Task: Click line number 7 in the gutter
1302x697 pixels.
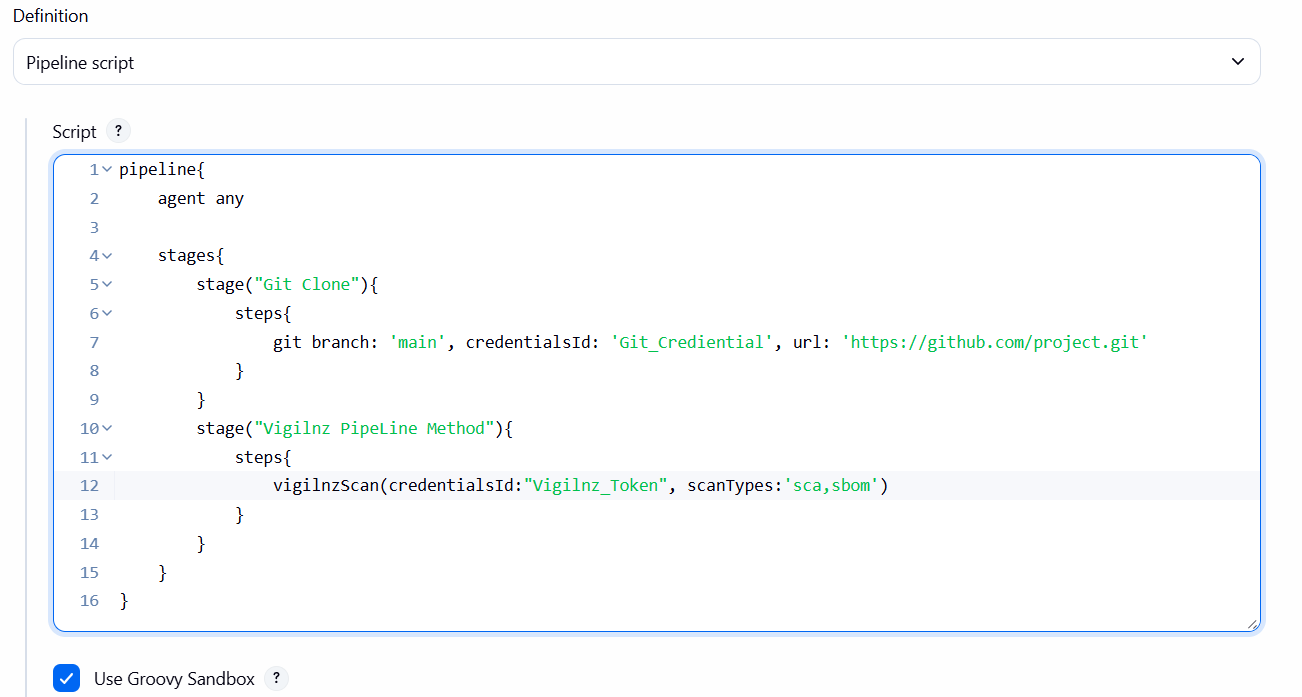Action: click(x=93, y=341)
